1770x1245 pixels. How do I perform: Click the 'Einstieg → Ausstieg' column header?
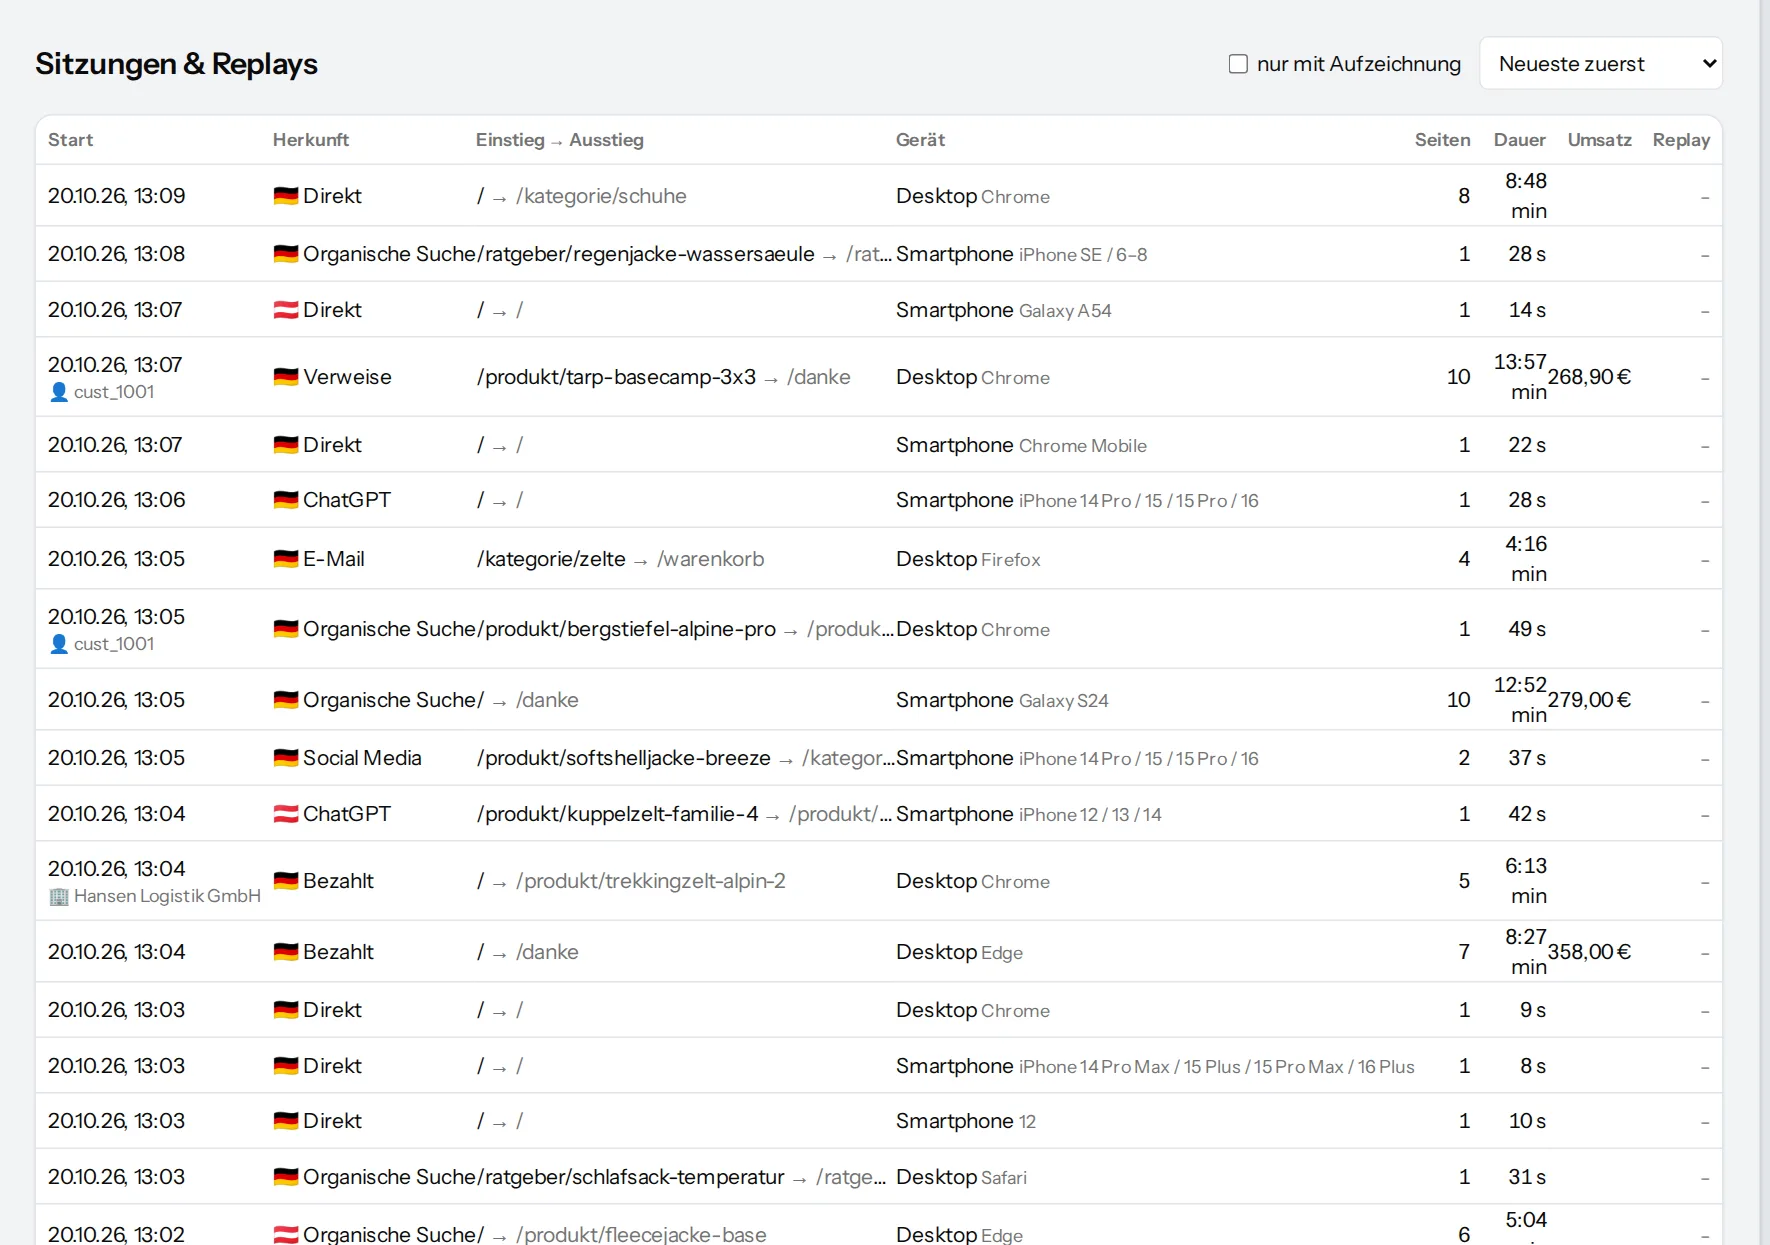(x=560, y=140)
